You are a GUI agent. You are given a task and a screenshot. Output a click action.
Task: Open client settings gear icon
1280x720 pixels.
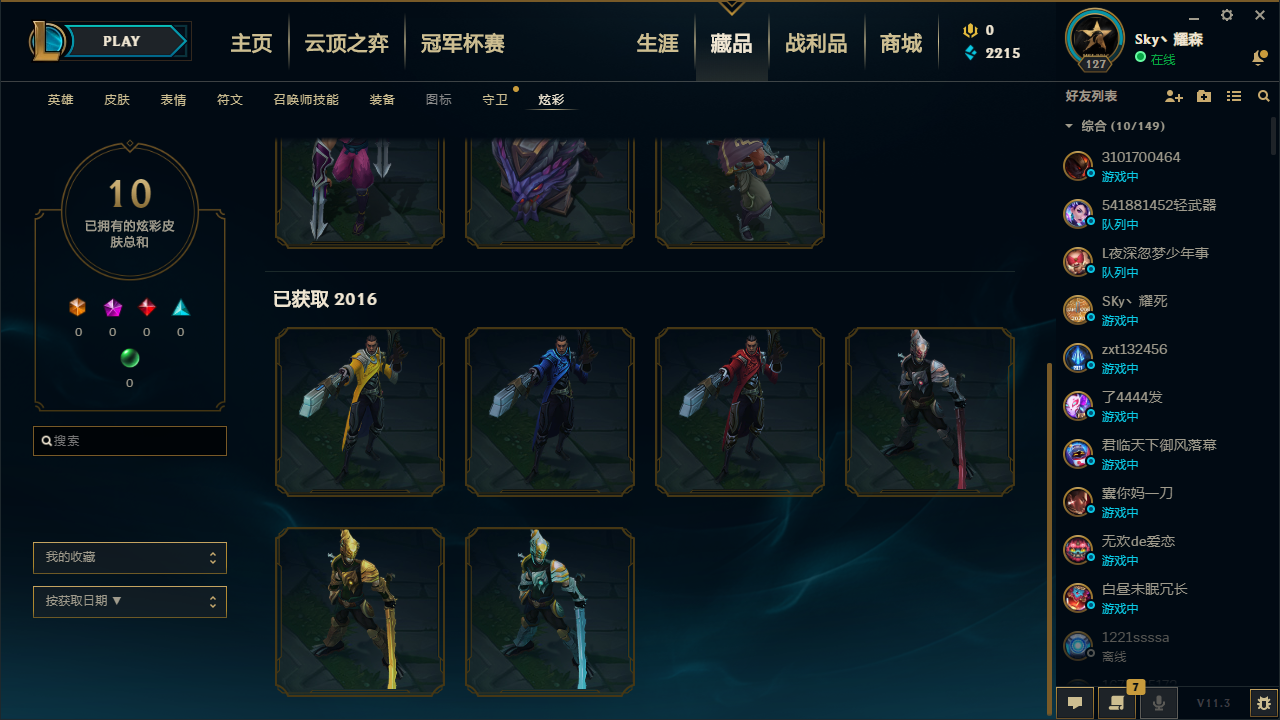tap(1227, 15)
